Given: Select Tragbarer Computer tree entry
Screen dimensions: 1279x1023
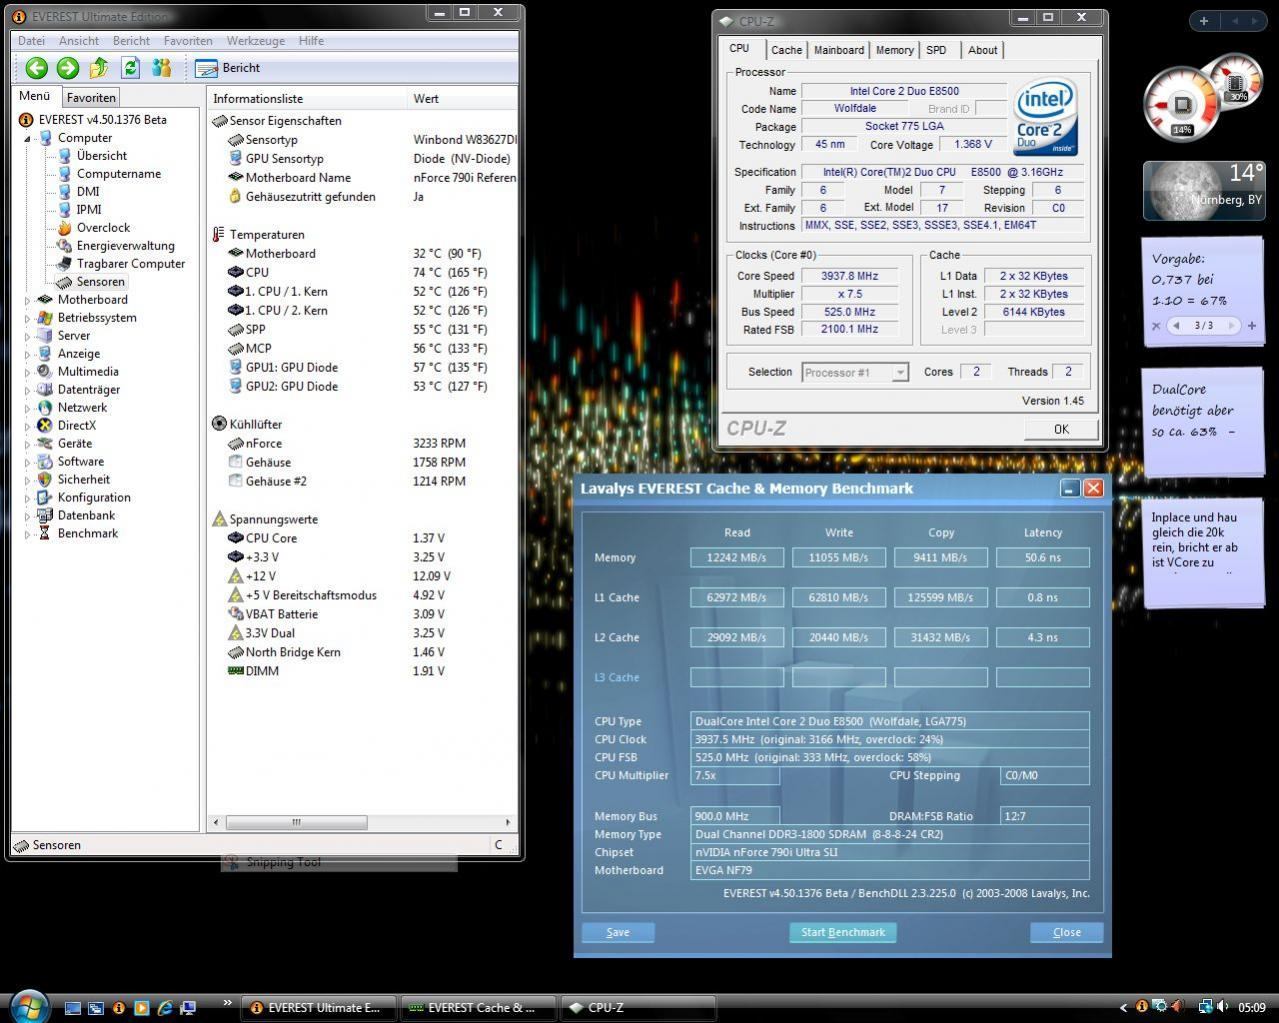Looking at the screenshot, I should pyautogui.click(x=130, y=264).
